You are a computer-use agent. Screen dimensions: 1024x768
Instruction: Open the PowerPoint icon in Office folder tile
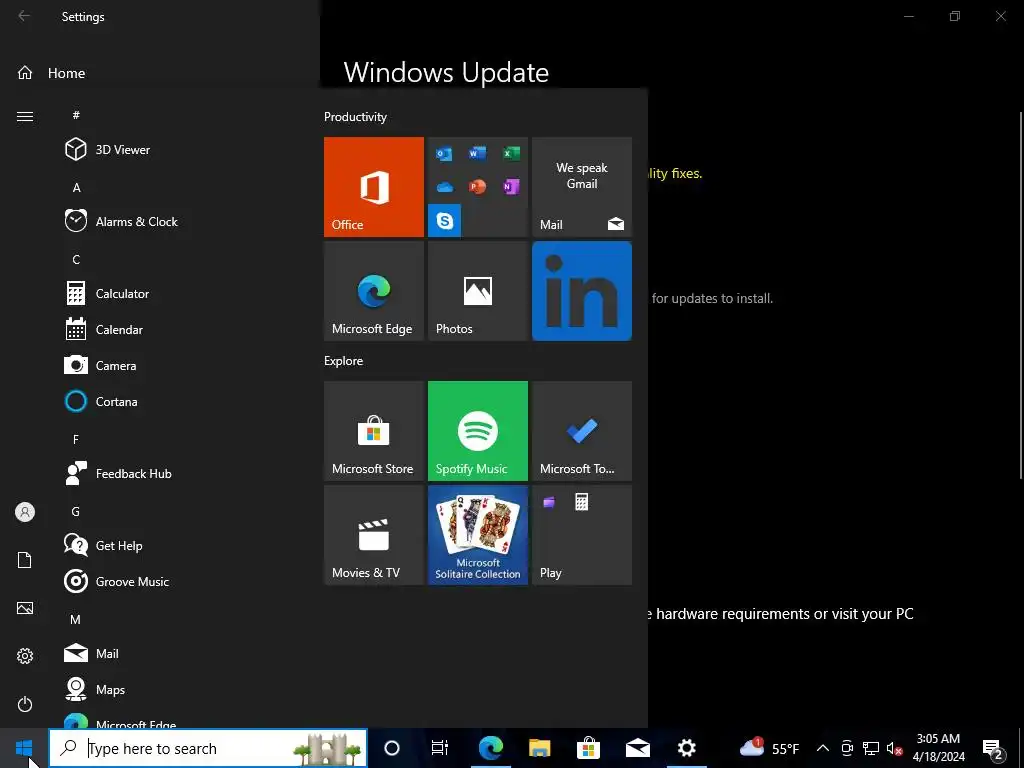[478, 187]
